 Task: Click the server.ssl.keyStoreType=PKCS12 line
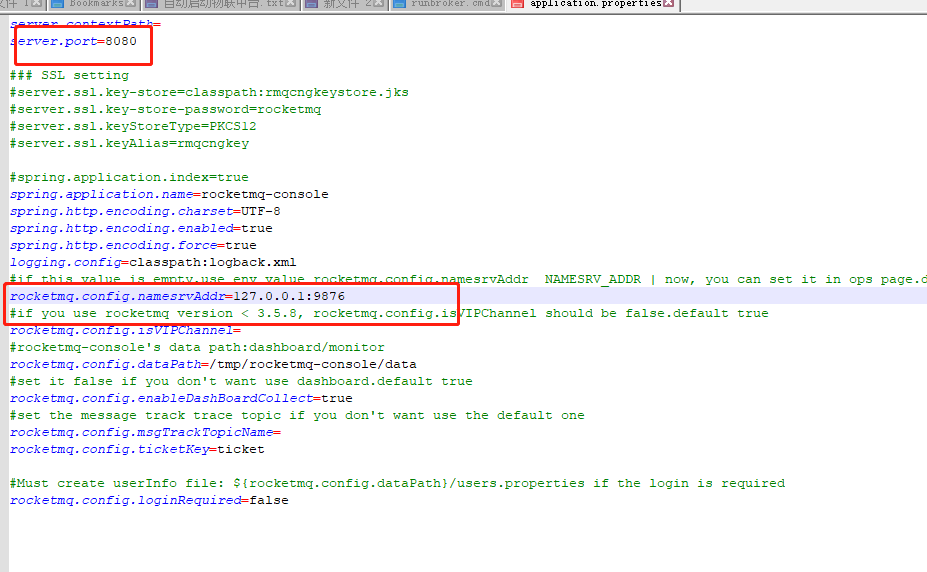coord(133,126)
